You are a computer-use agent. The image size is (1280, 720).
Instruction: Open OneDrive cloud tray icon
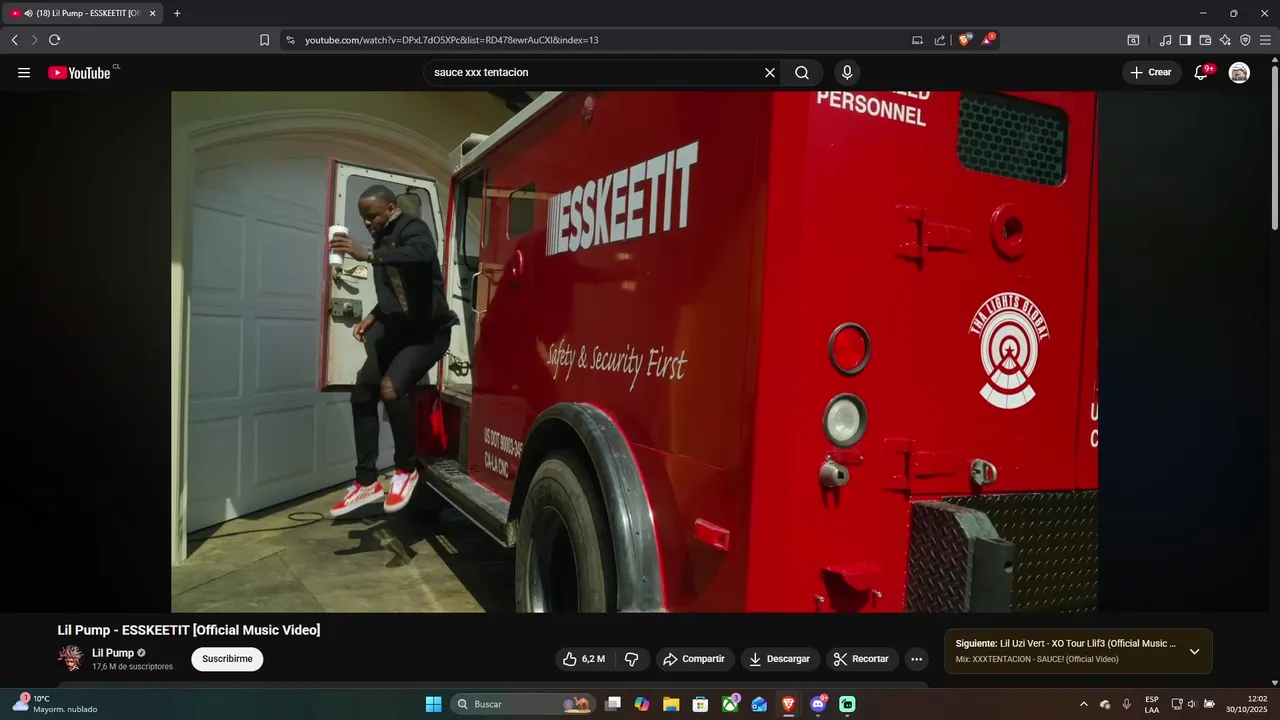(x=1105, y=704)
